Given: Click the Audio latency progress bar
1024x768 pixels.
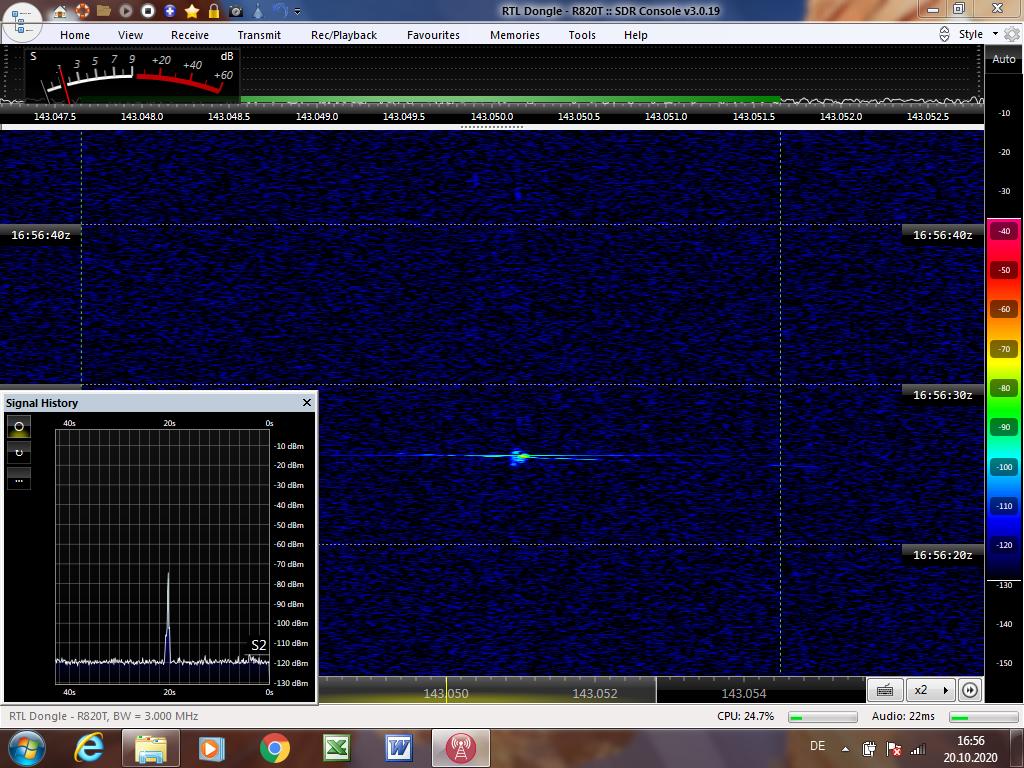Looking at the screenshot, I should point(985,717).
